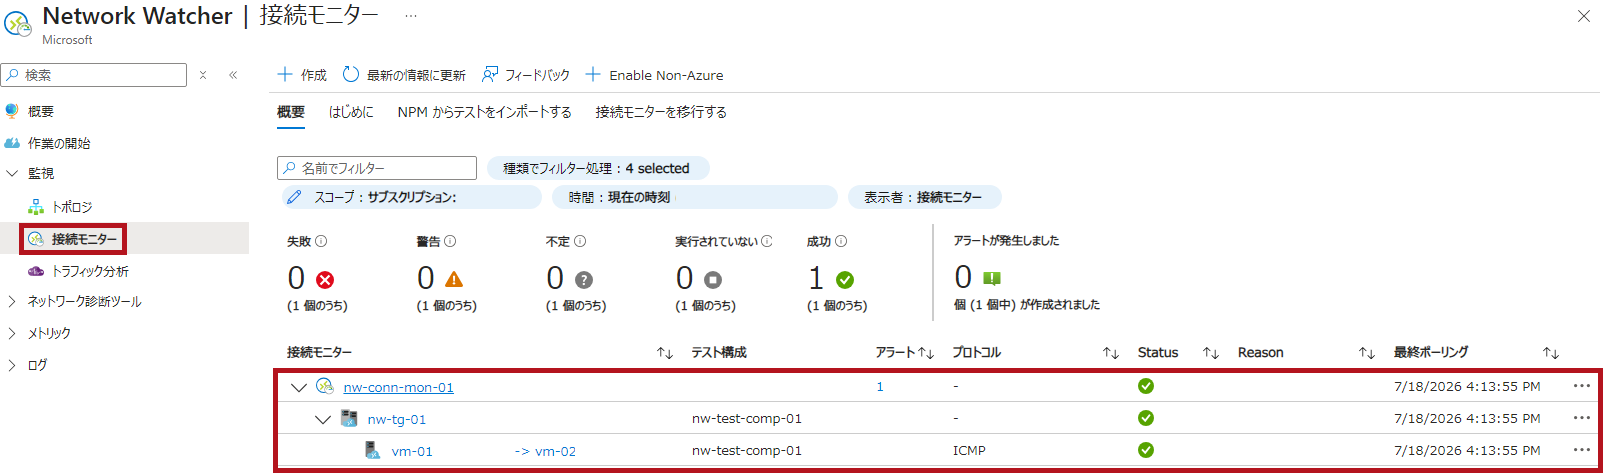Click the info icon next to 警告
Screen dimensions: 1604x474
click(450, 241)
